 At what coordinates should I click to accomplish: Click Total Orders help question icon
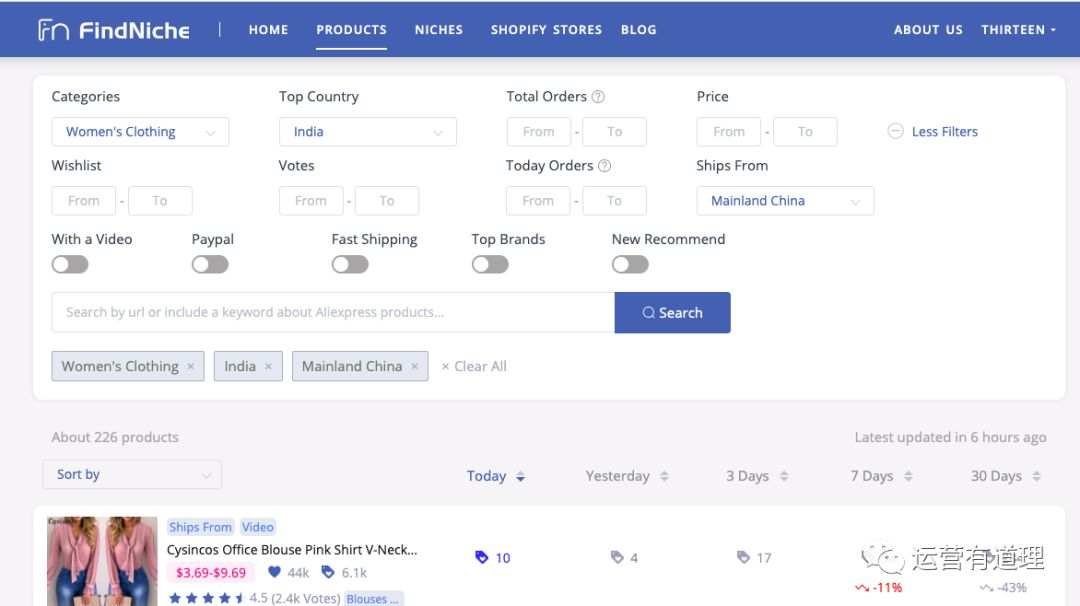click(x=599, y=96)
